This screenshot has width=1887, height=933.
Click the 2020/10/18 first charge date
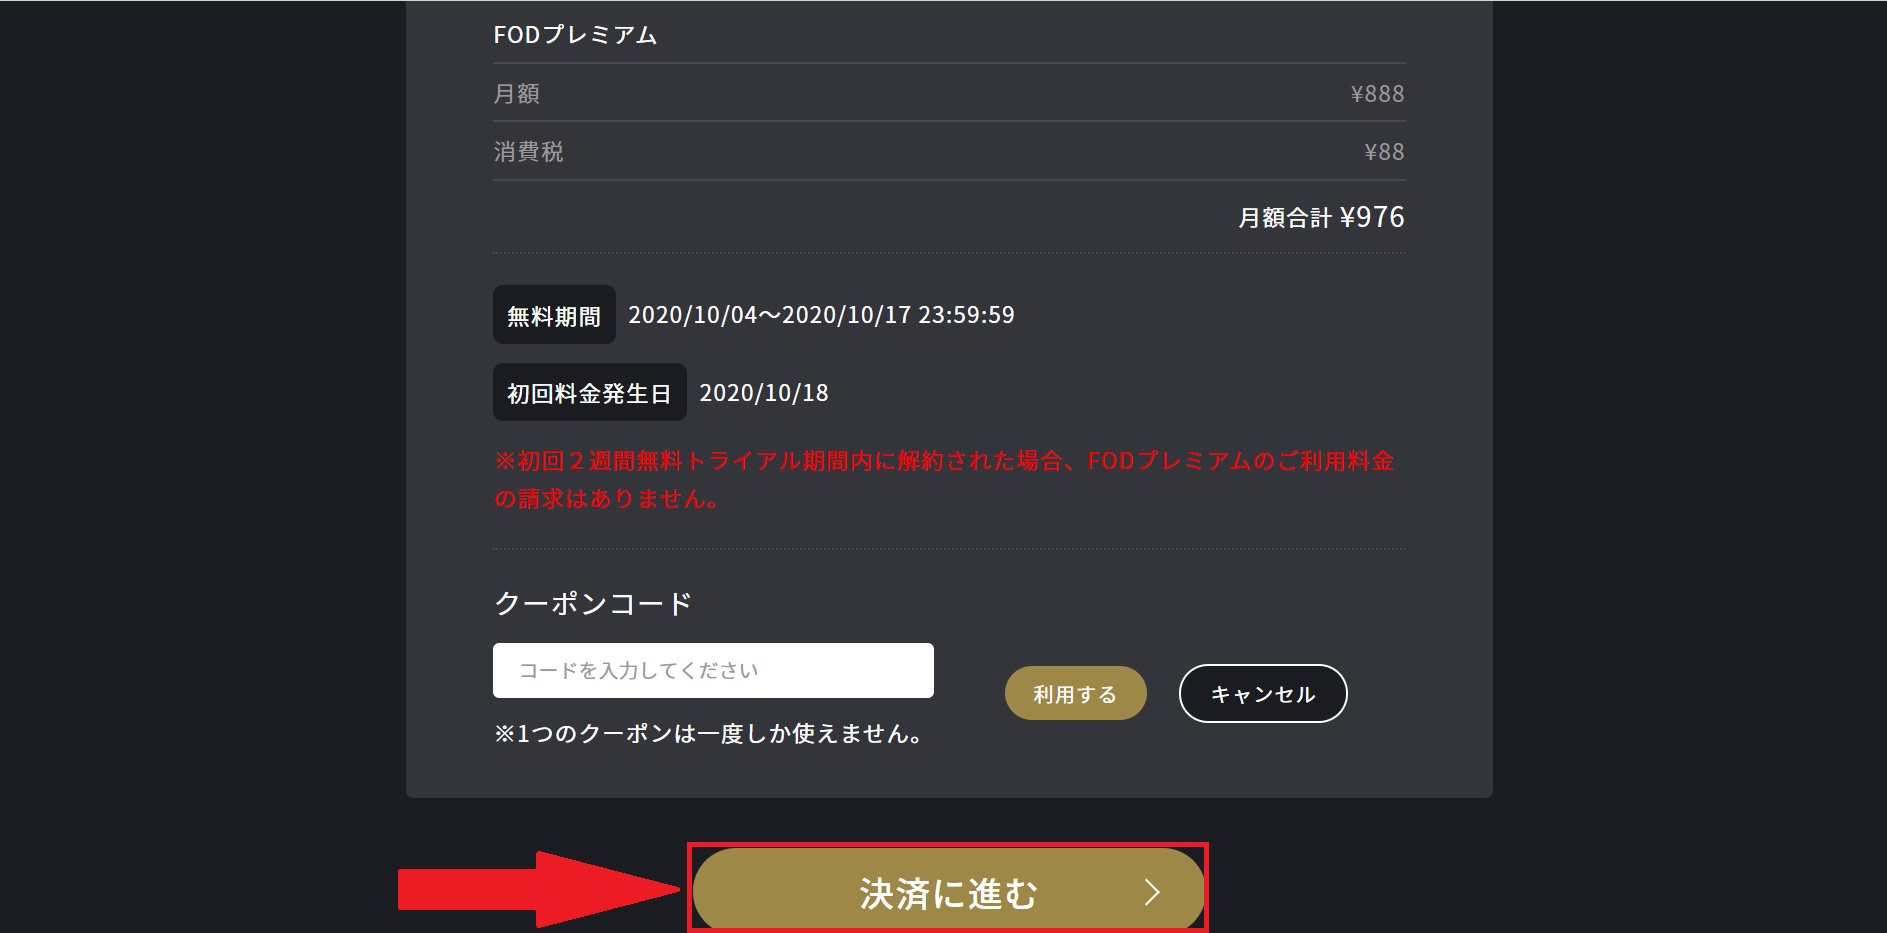[x=764, y=393]
